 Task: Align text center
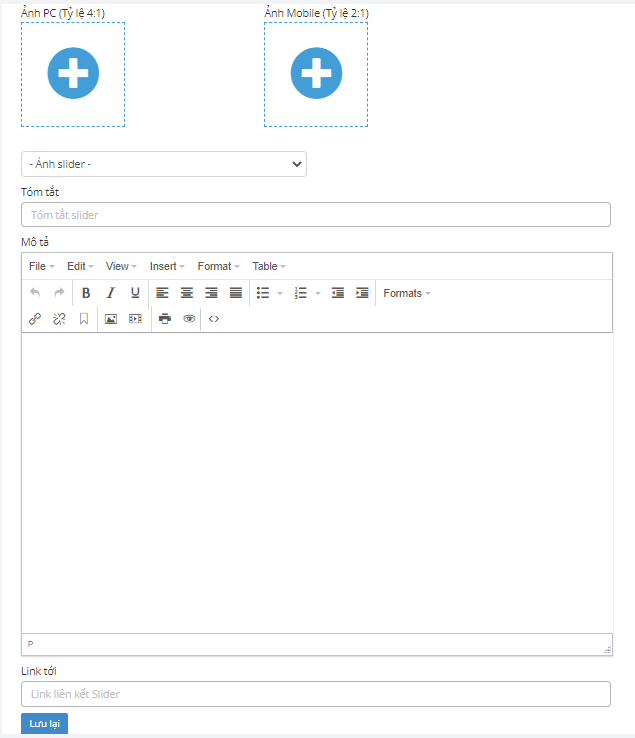tap(187, 293)
